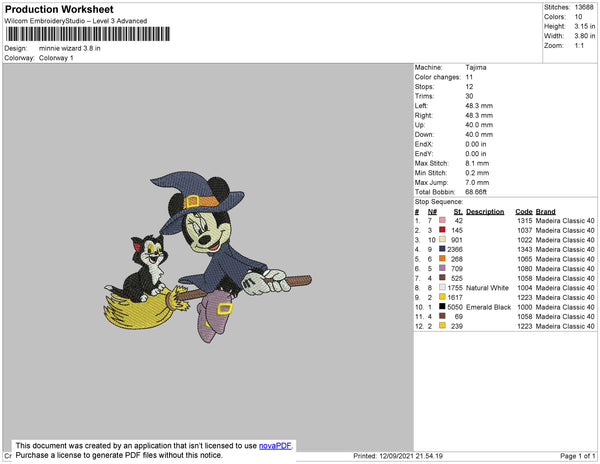This screenshot has width=600, height=464.
Task: Click stitch count '2366' in row 4
Action: pos(455,249)
